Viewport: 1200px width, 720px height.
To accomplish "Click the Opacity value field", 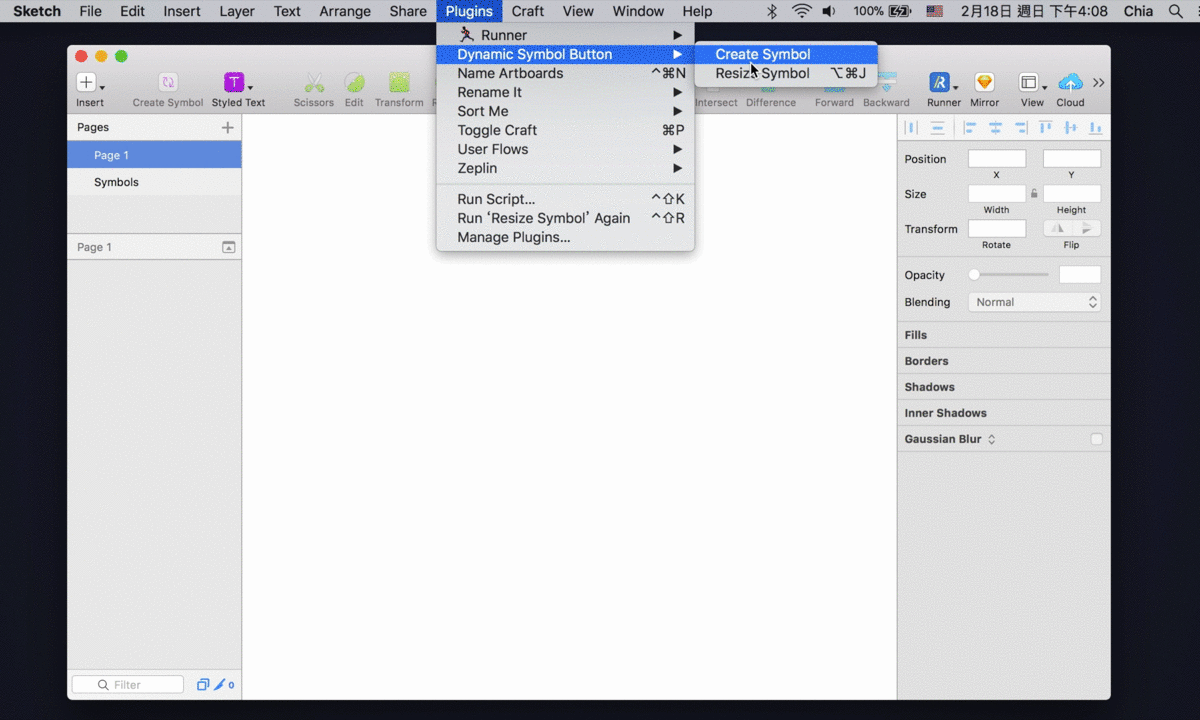I will (x=1080, y=275).
